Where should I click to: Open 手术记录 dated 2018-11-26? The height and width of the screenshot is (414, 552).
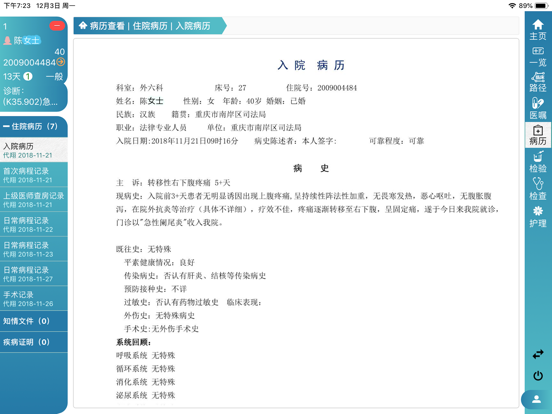coord(34,299)
